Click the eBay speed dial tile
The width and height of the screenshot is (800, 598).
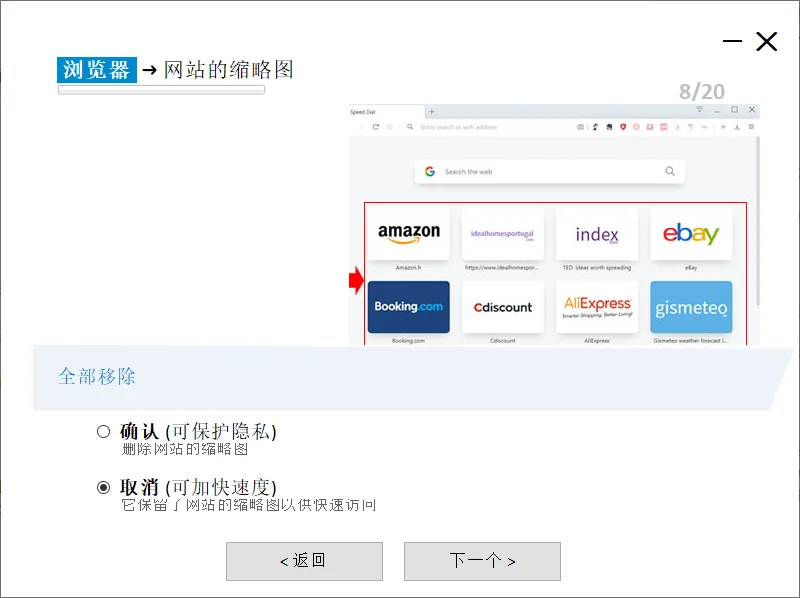point(691,234)
